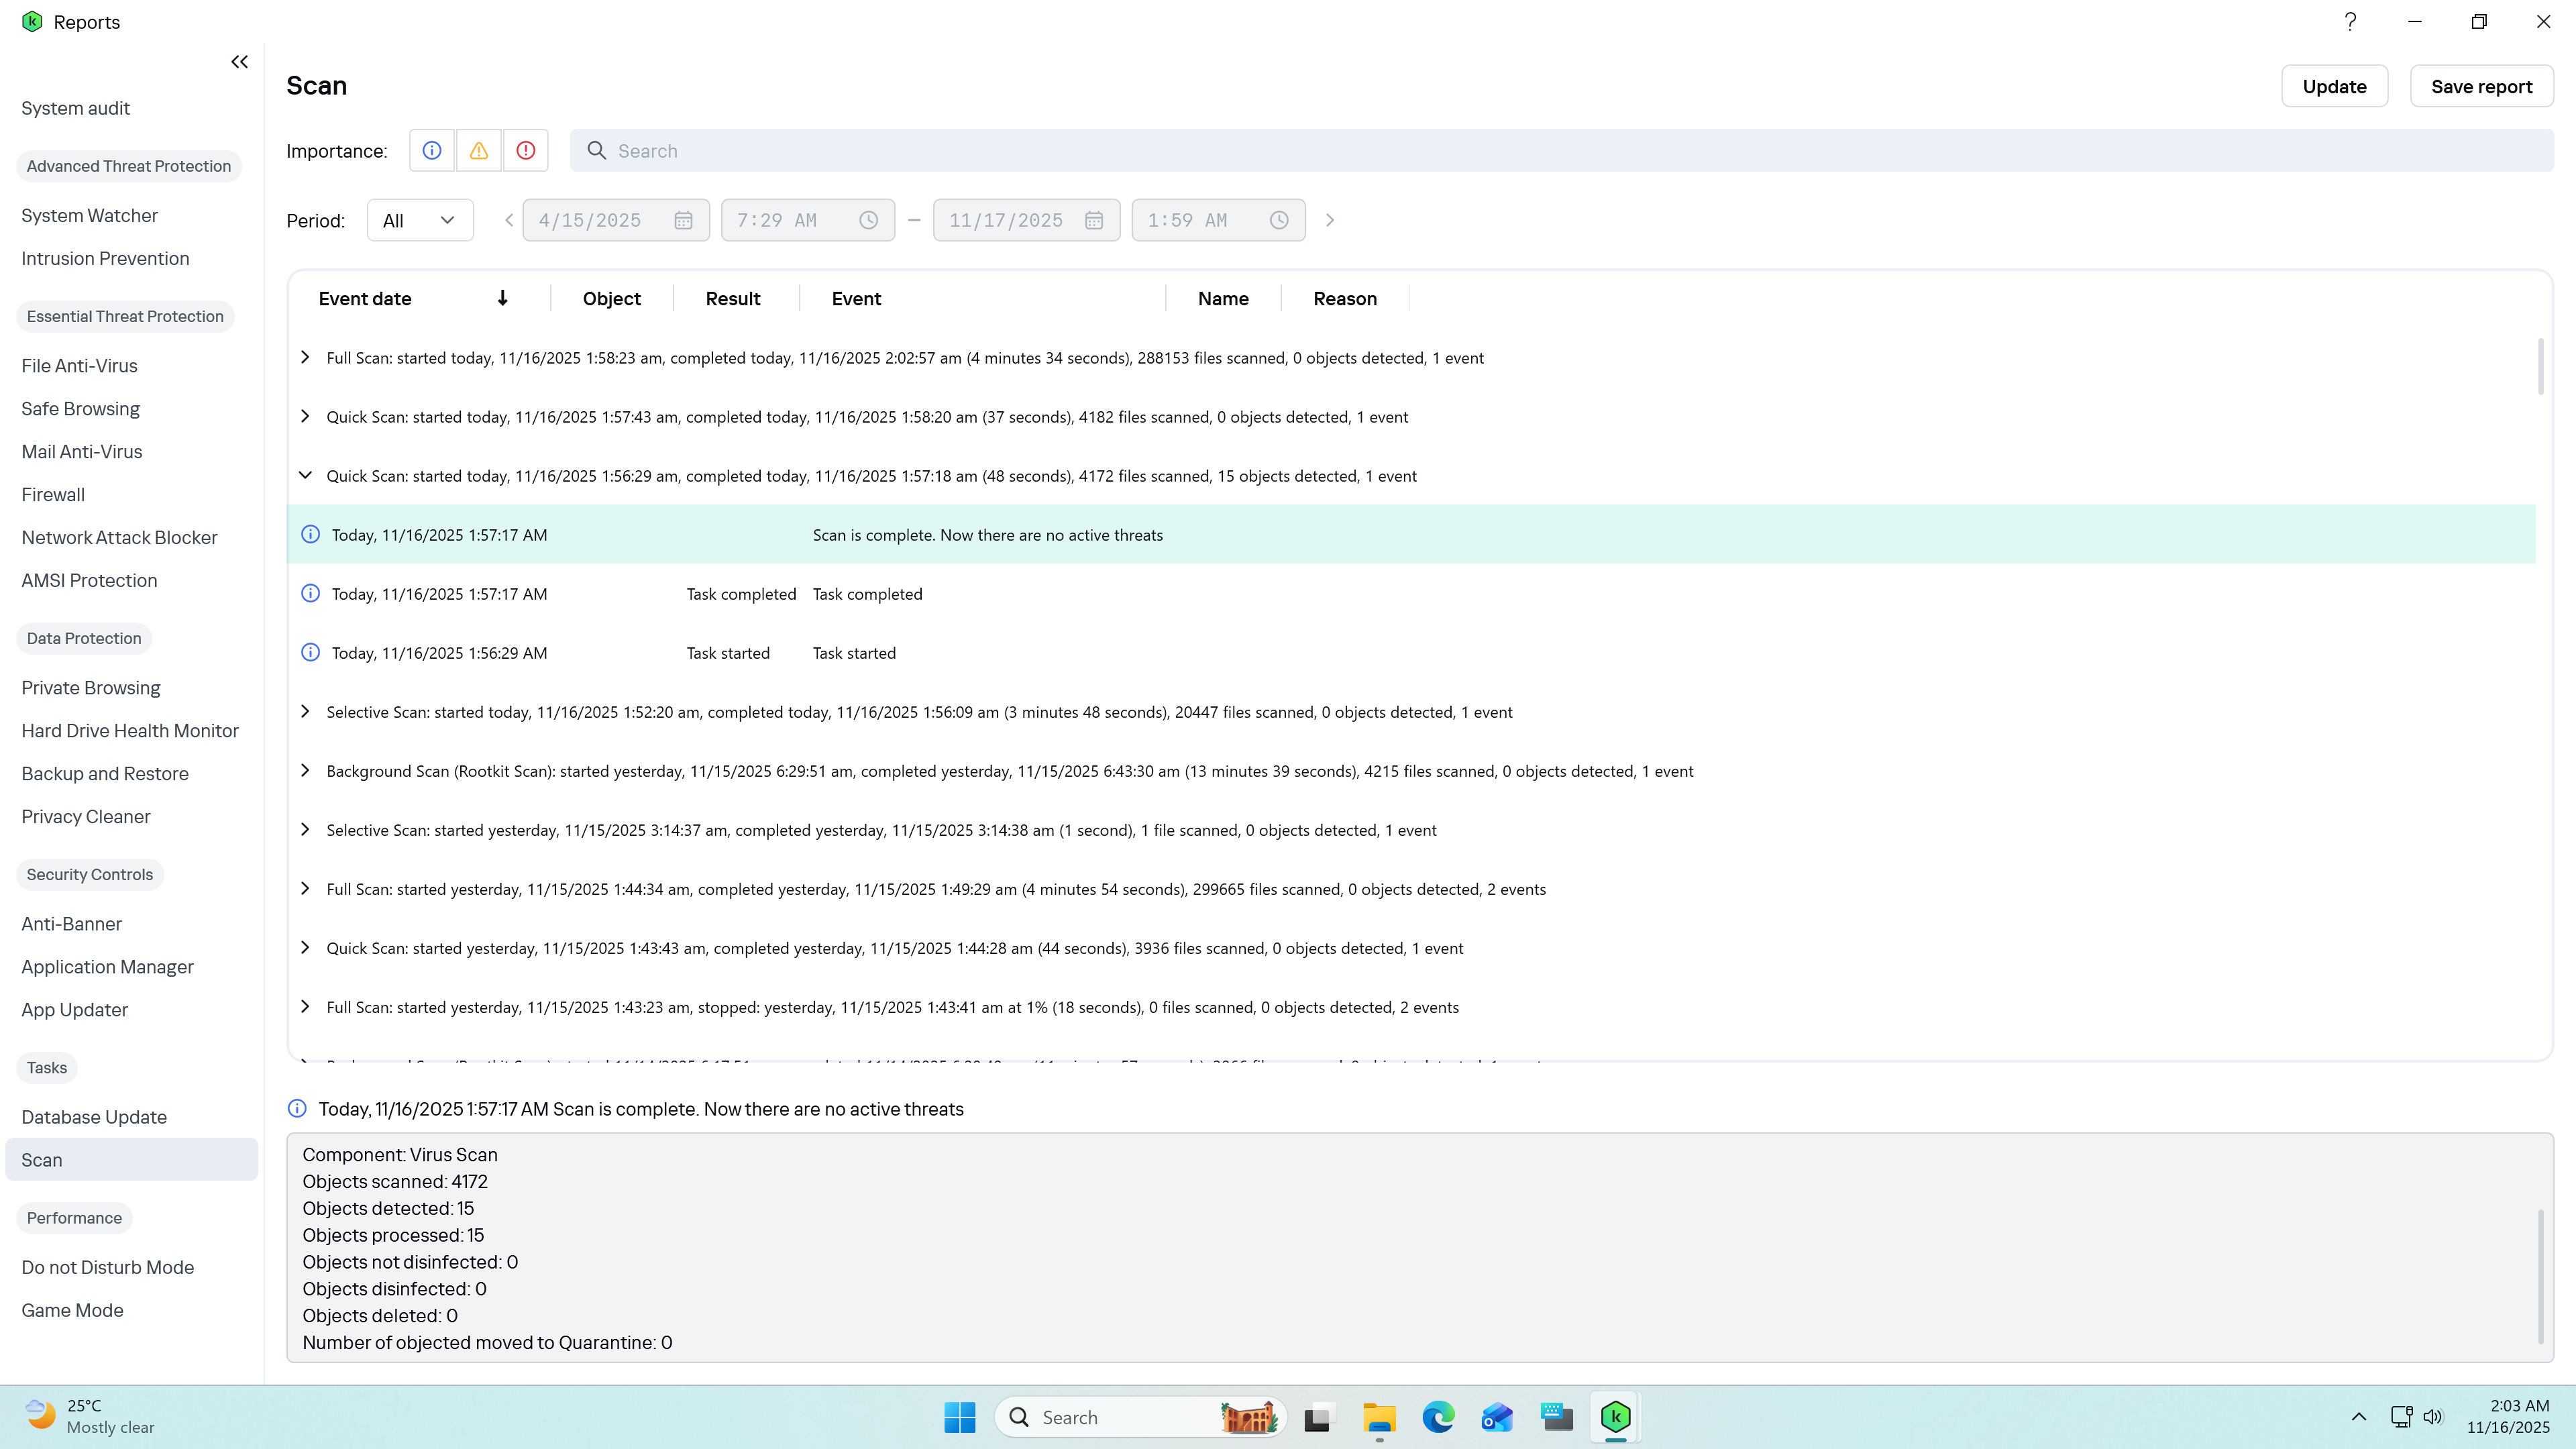The width and height of the screenshot is (2576, 1449).
Task: Open Database Update report
Action: (x=94, y=1117)
